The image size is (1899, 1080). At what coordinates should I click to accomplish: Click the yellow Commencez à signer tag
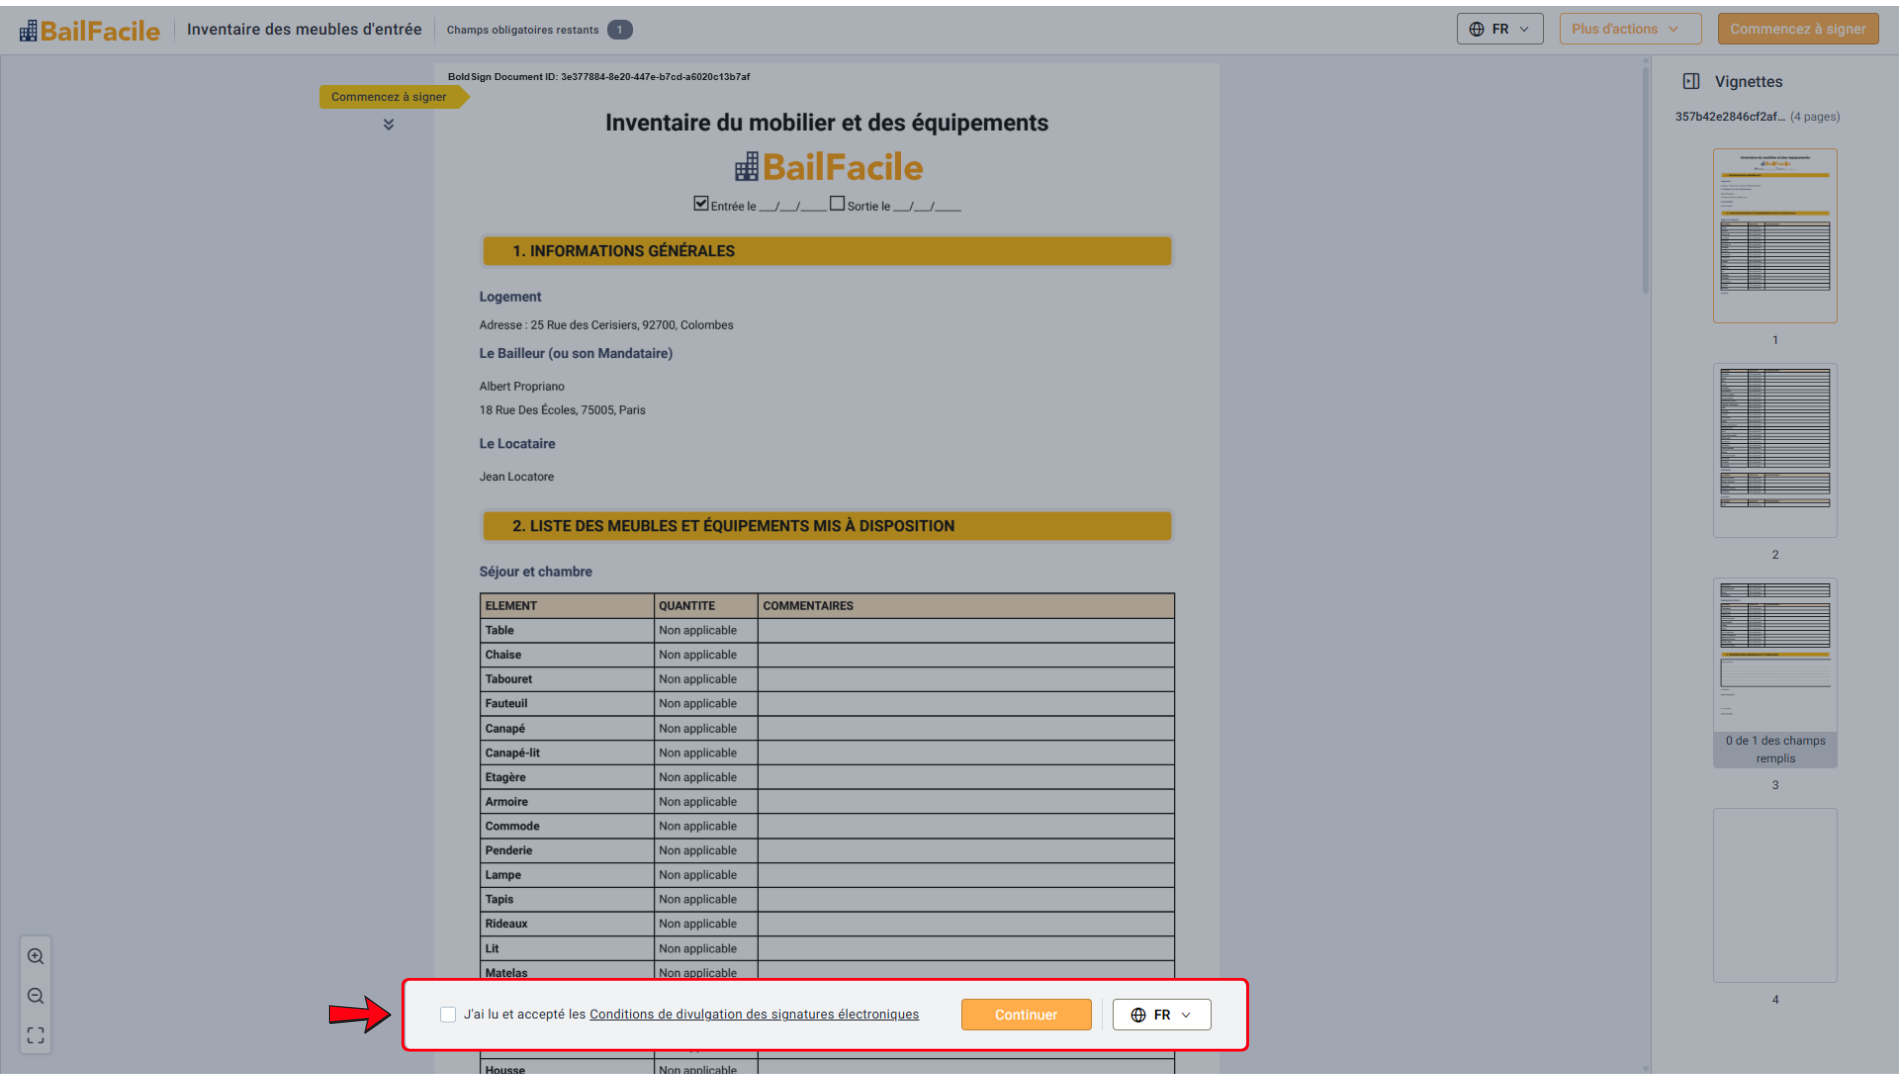tap(393, 97)
